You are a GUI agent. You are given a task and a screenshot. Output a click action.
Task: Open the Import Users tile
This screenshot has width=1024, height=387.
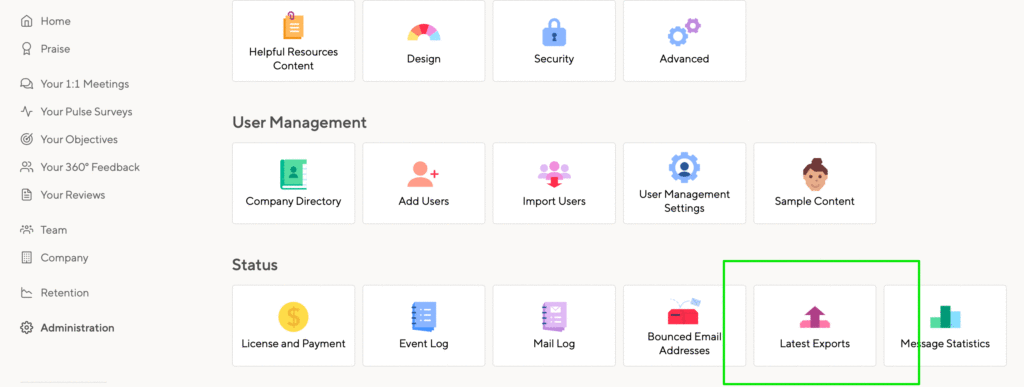pos(554,183)
